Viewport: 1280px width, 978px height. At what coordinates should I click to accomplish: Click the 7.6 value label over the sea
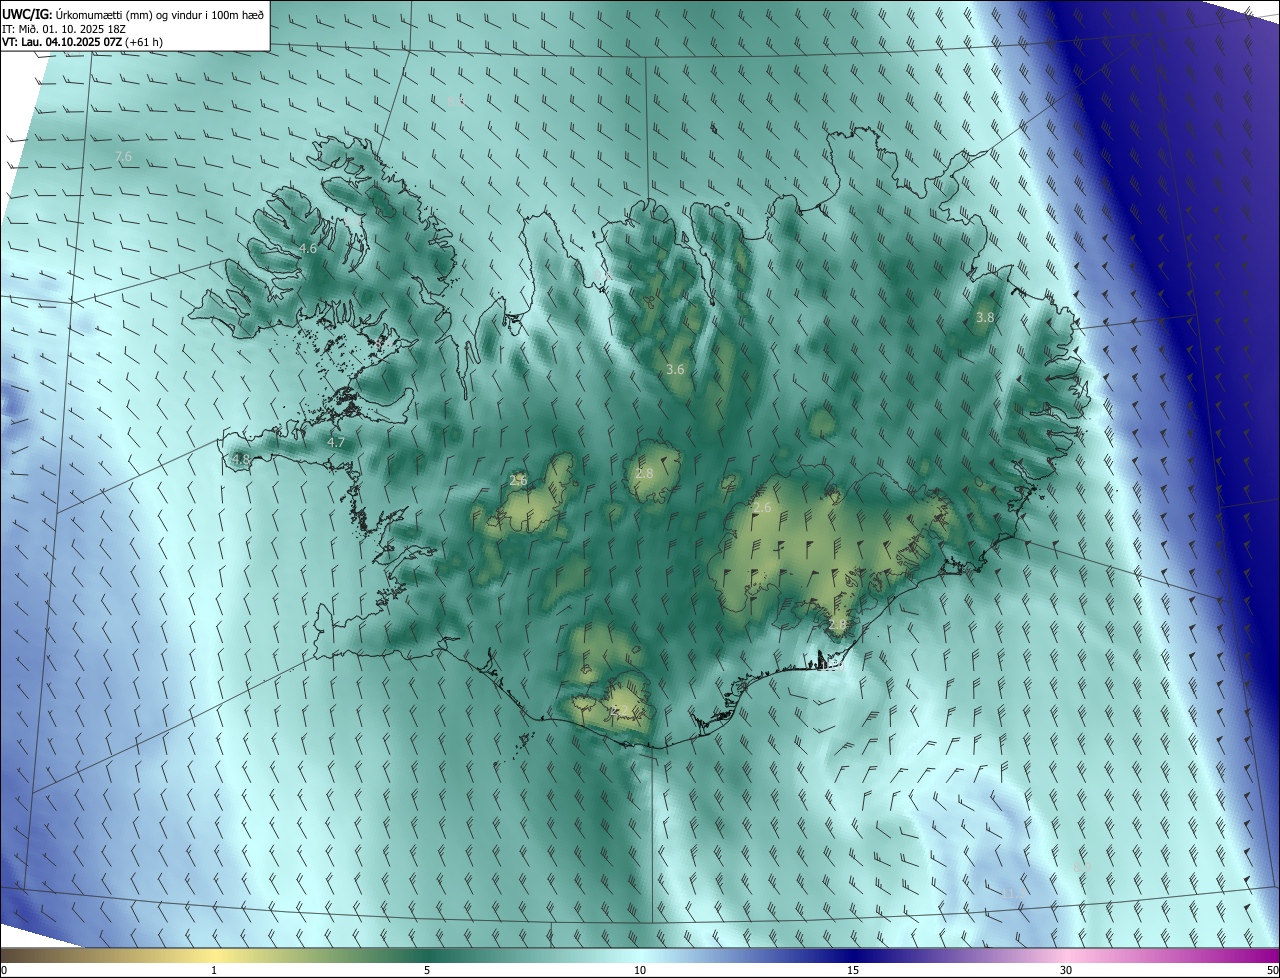tap(123, 157)
